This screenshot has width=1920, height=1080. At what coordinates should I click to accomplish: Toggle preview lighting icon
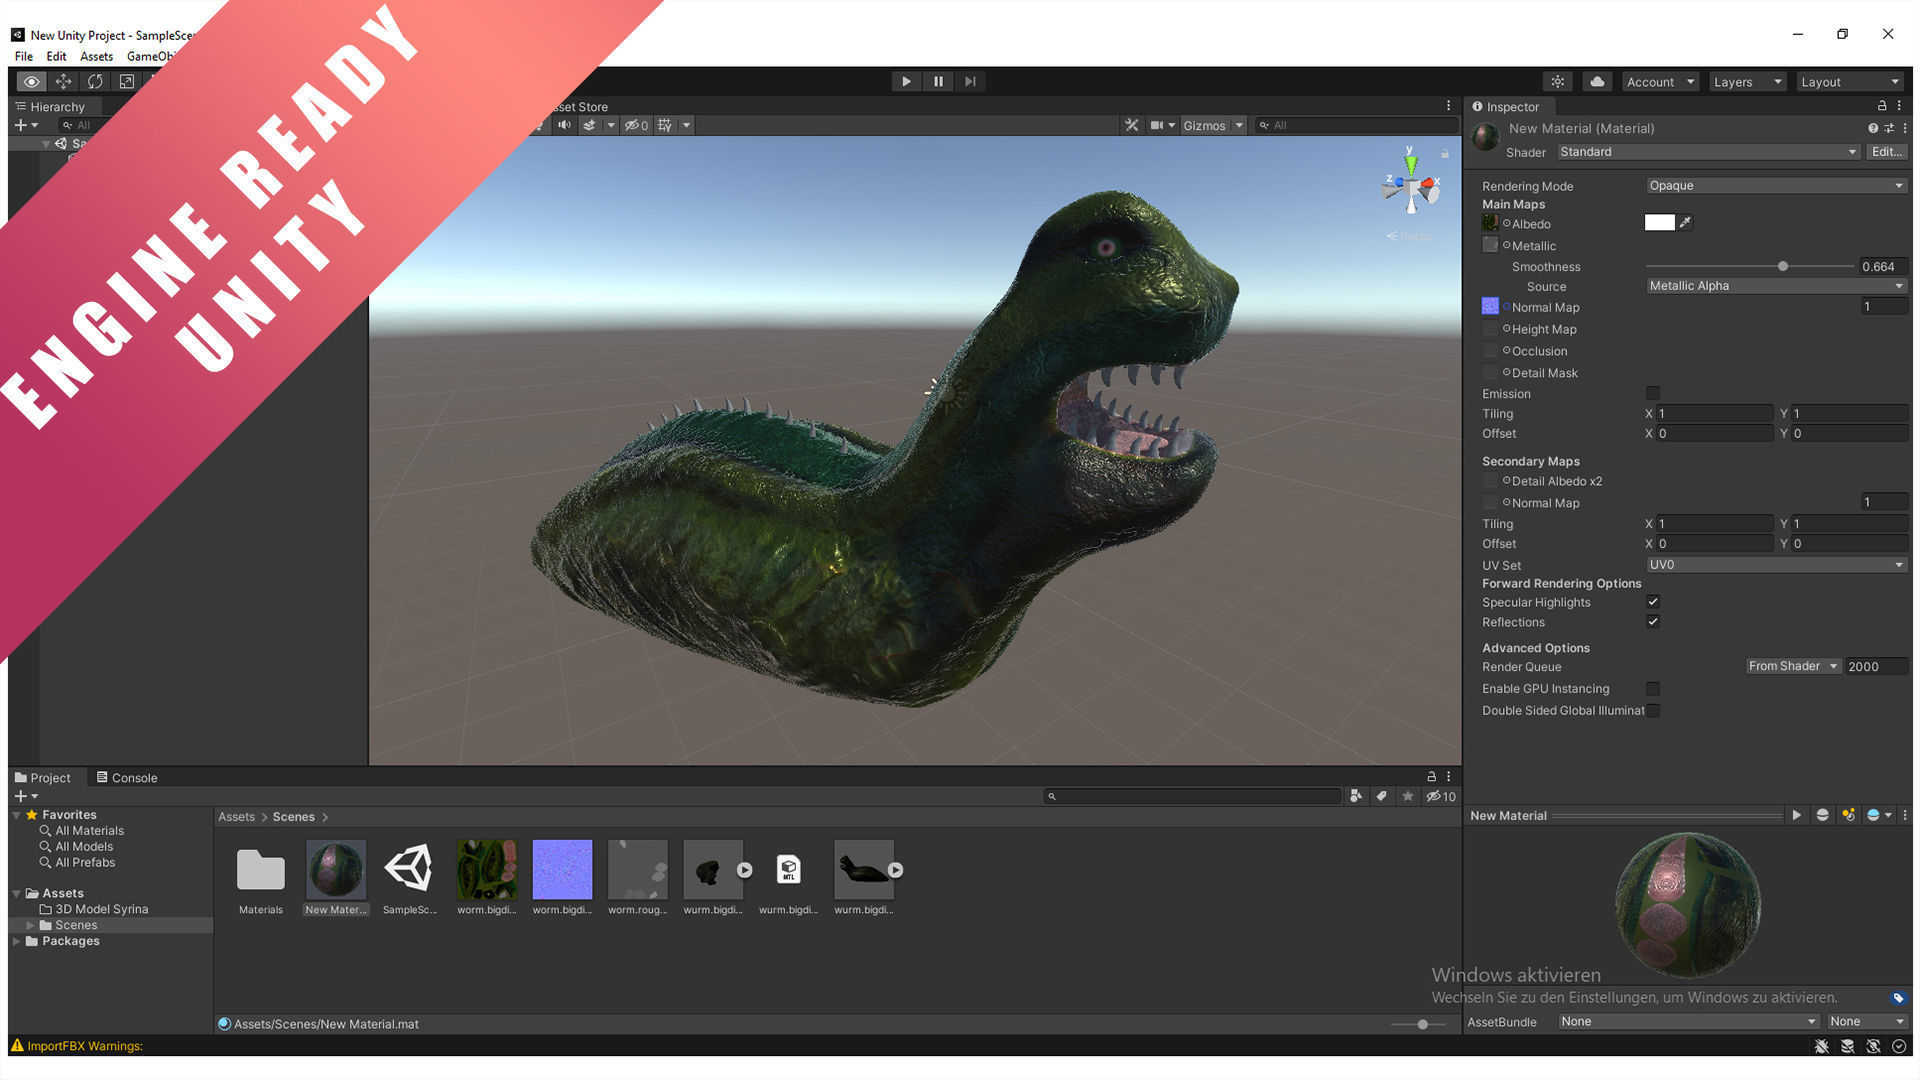(x=1848, y=815)
